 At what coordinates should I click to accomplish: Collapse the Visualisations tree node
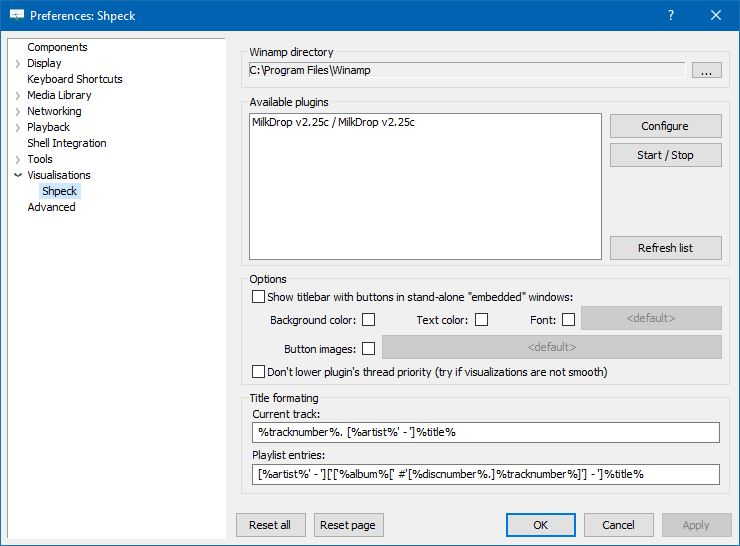pos(18,176)
